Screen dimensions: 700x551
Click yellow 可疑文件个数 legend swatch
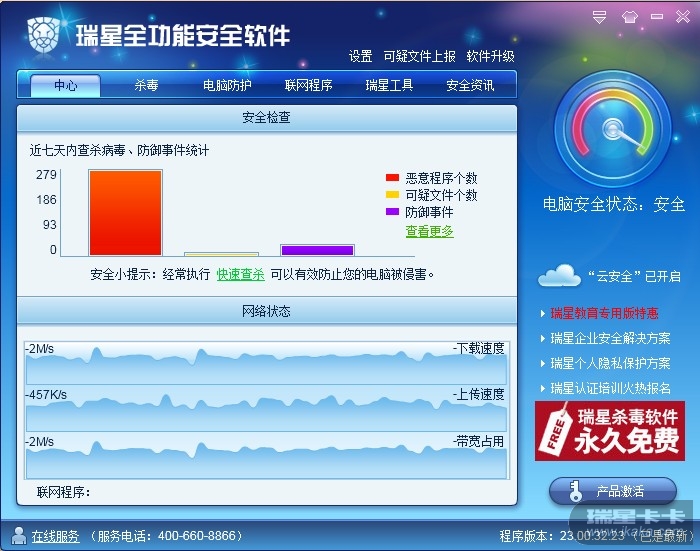tap(392, 195)
